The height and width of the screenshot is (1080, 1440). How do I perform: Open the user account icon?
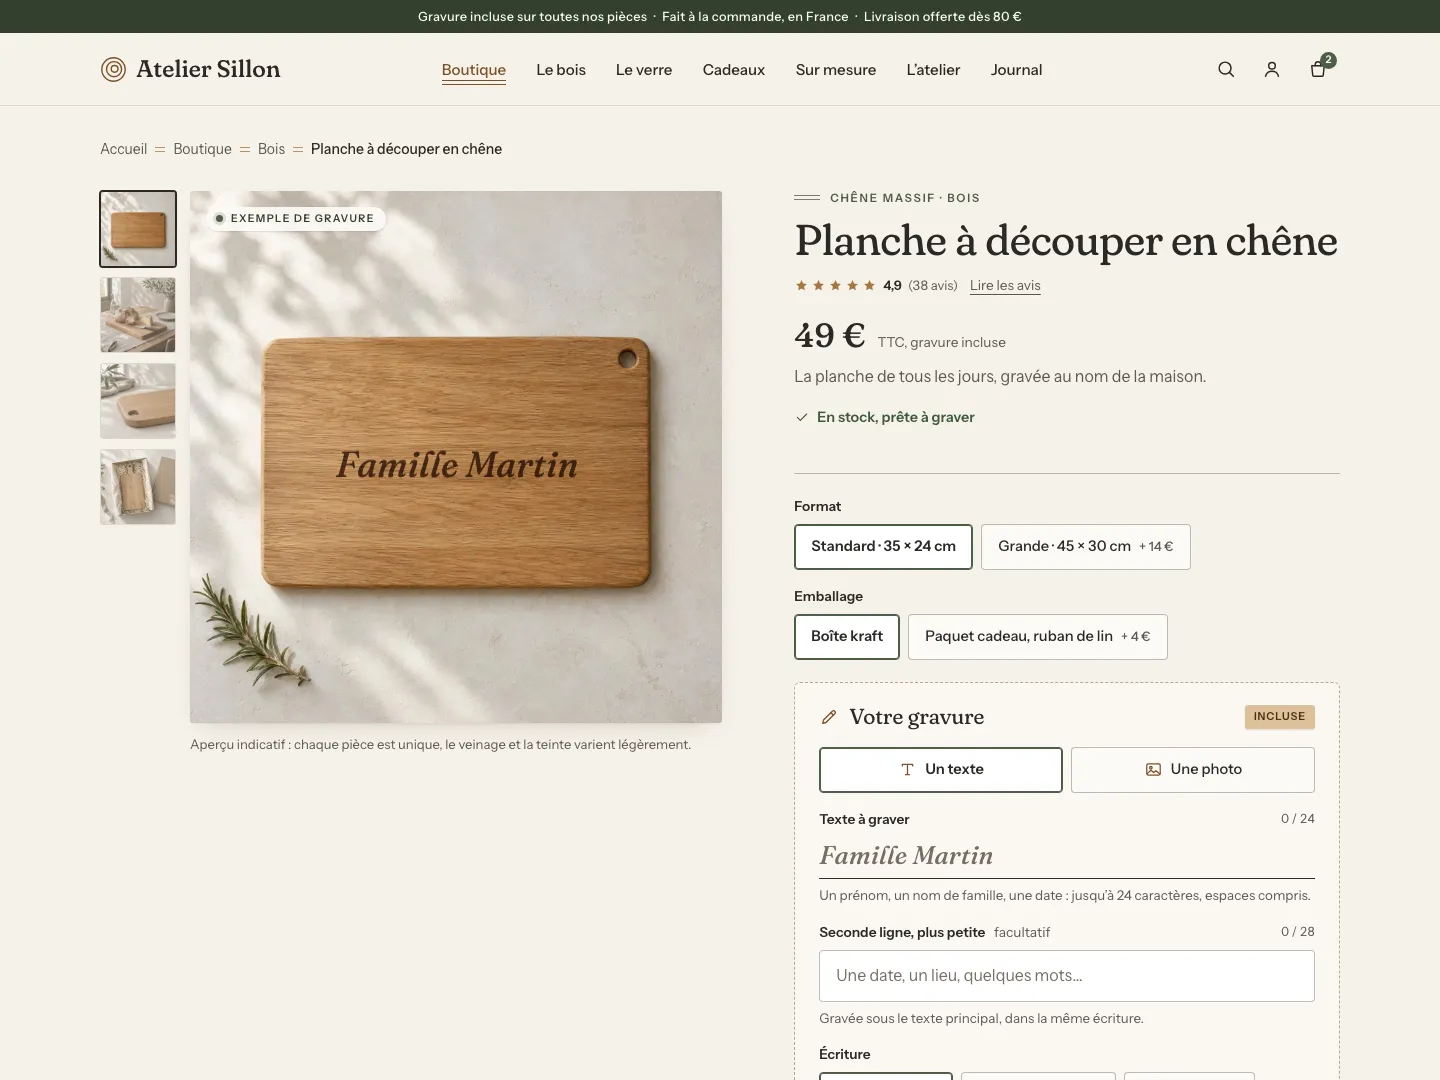1272,69
